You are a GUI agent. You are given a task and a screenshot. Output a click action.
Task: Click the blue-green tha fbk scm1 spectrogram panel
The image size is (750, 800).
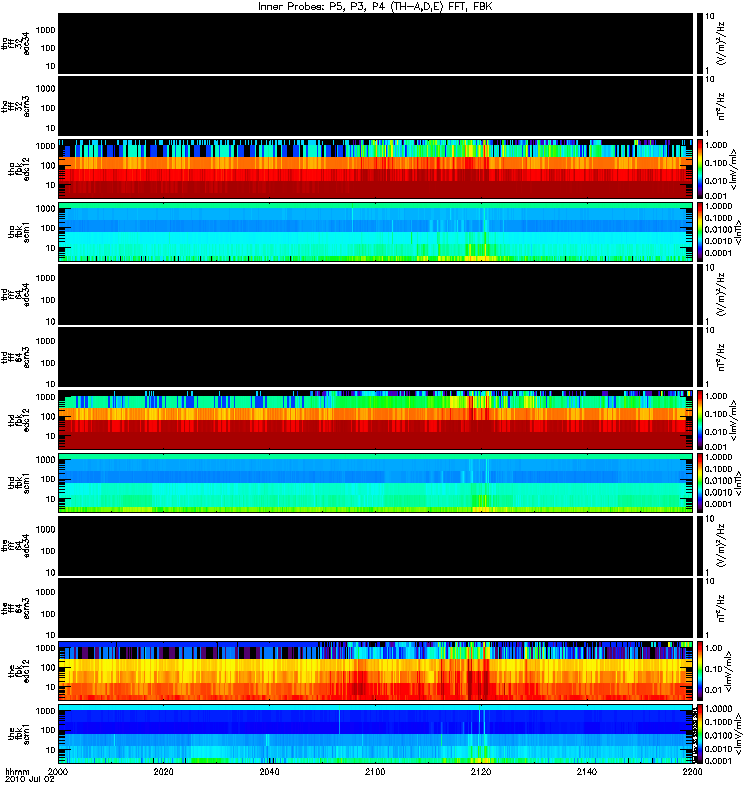tap(376, 232)
